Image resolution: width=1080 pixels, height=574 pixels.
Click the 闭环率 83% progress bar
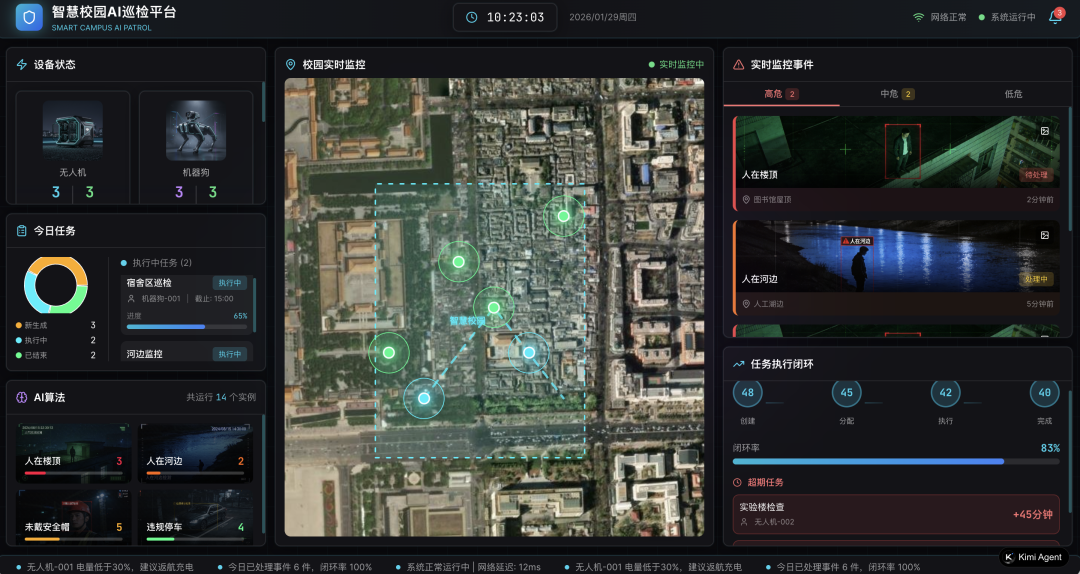tap(896, 461)
